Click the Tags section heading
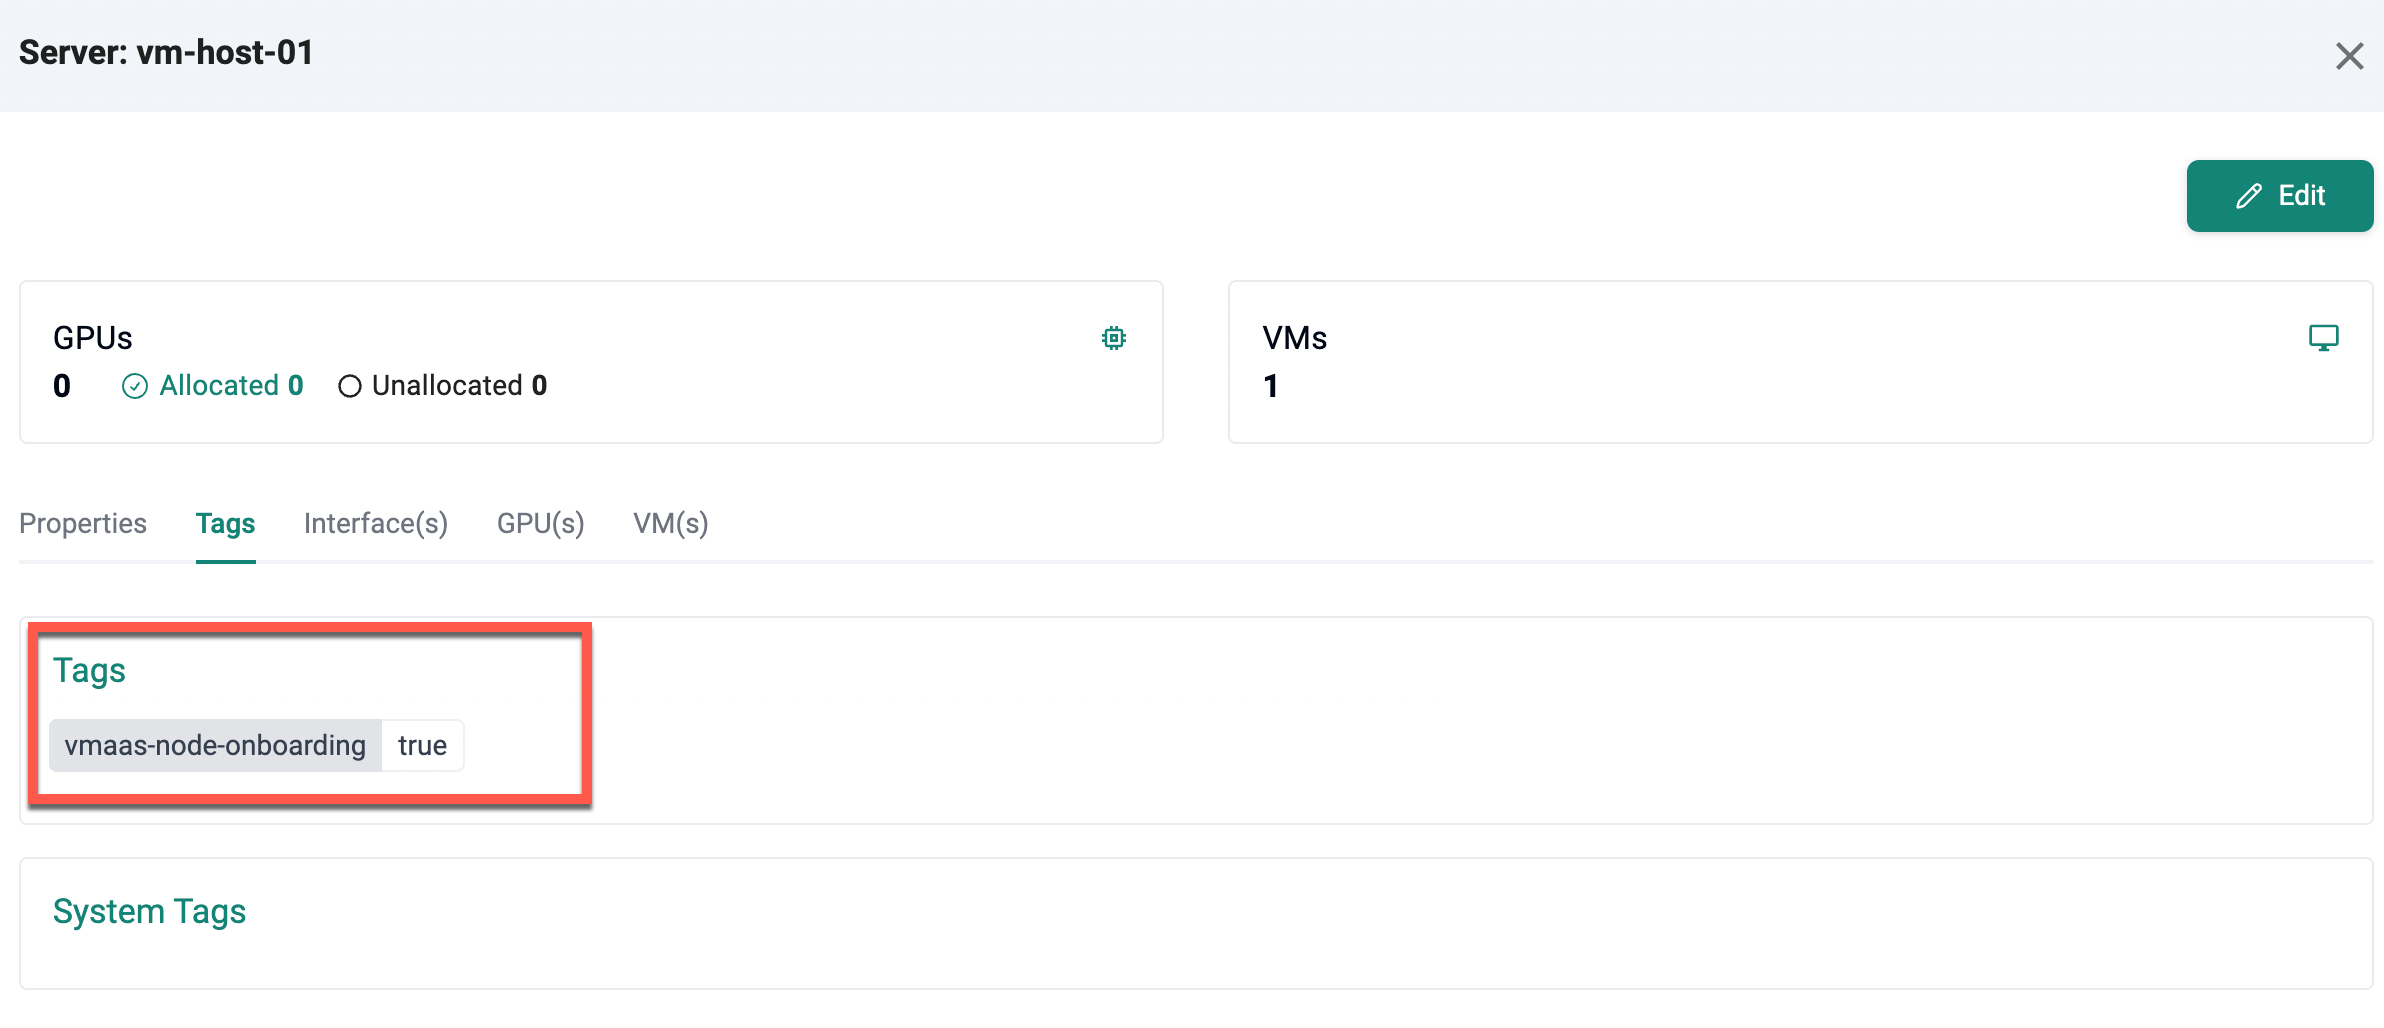This screenshot has width=2384, height=1028. click(x=89, y=670)
